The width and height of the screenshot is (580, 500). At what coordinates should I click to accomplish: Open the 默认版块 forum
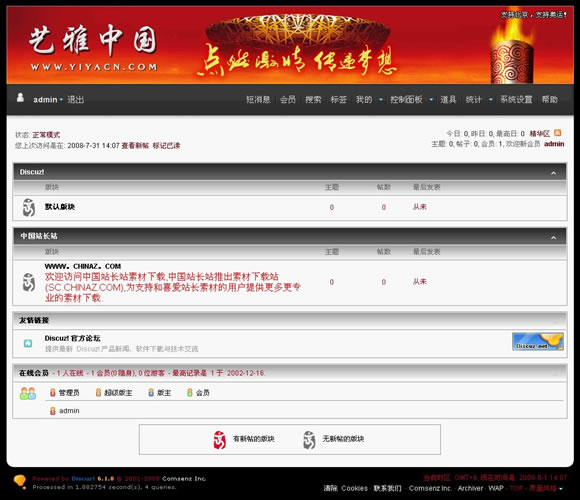60,206
